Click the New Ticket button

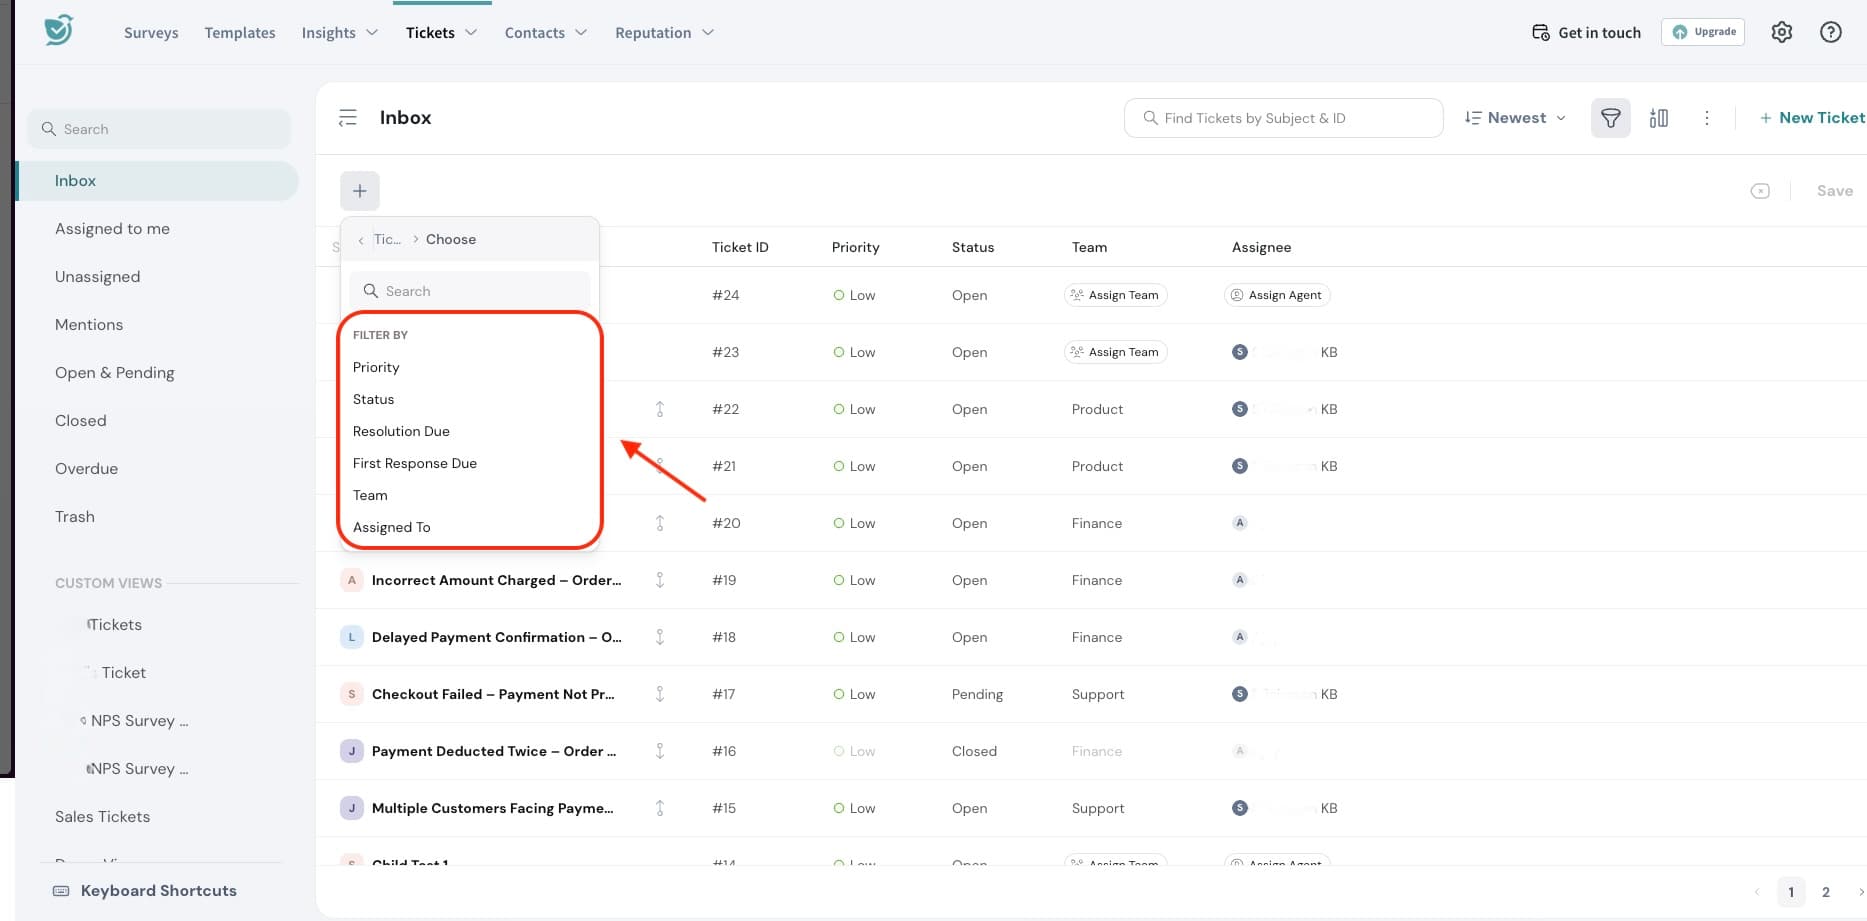click(1811, 118)
